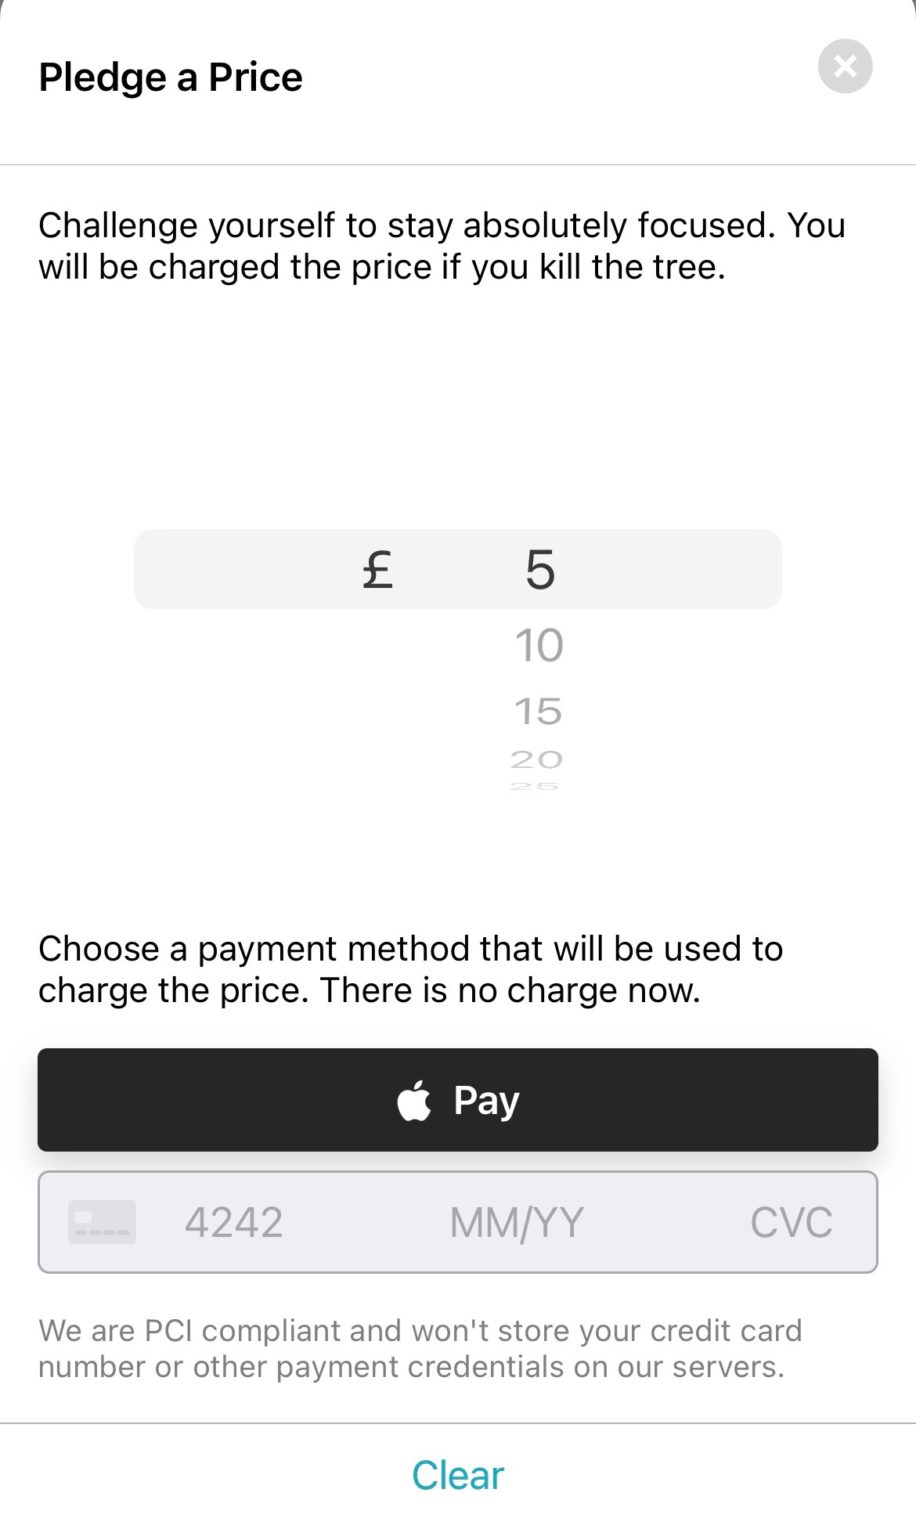Click the Pledge a Price title
The image size is (916, 1536).
click(170, 77)
